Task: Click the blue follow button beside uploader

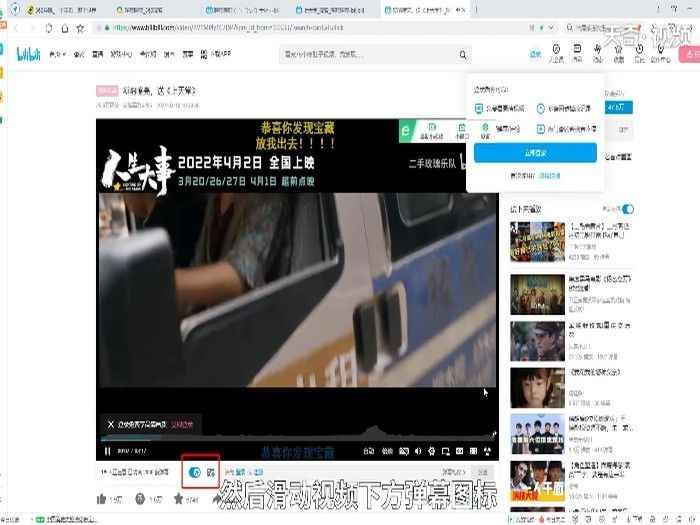Action: click(x=618, y=108)
